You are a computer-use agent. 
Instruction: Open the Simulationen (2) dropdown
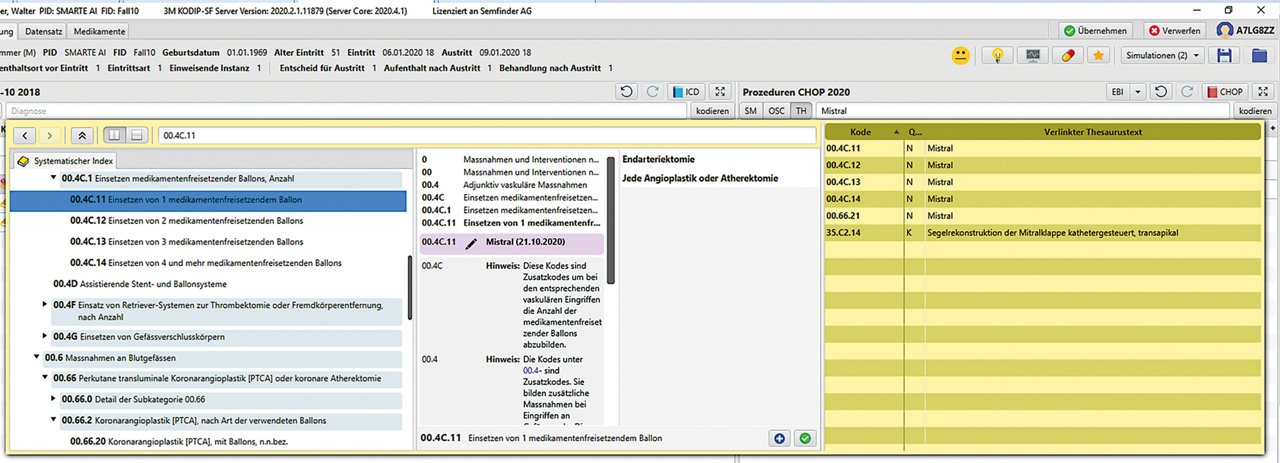click(x=1161, y=56)
